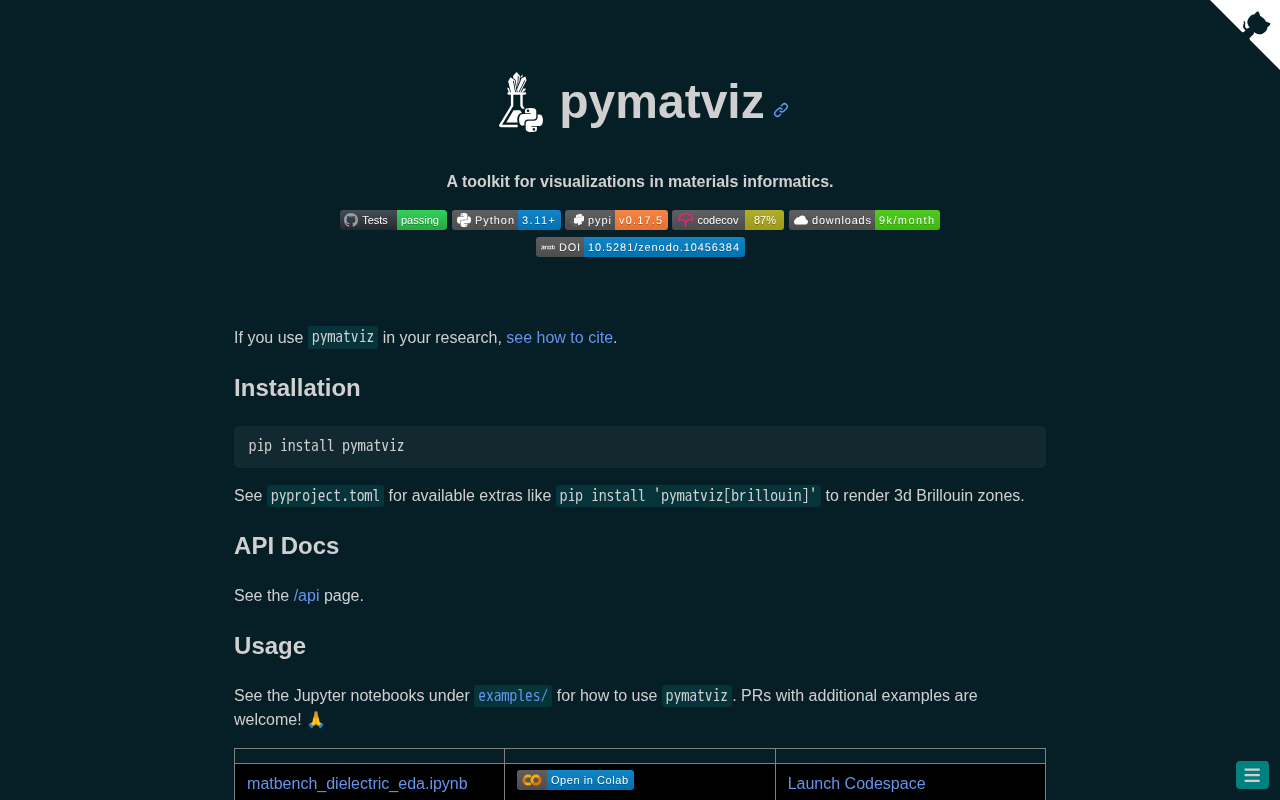Click the API Docs heading
Viewport: 1280px width, 800px height.
(286, 546)
